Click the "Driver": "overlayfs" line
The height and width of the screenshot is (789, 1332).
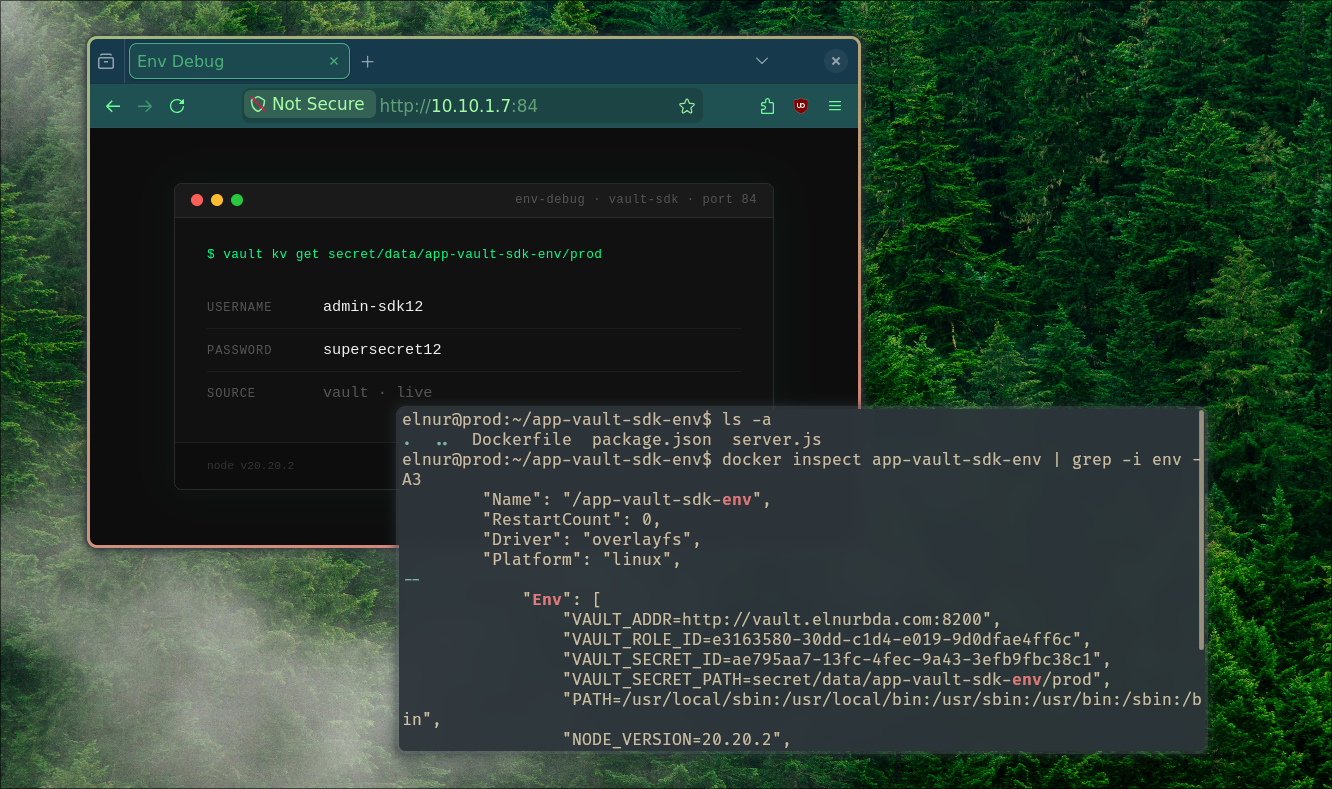[x=592, y=540]
